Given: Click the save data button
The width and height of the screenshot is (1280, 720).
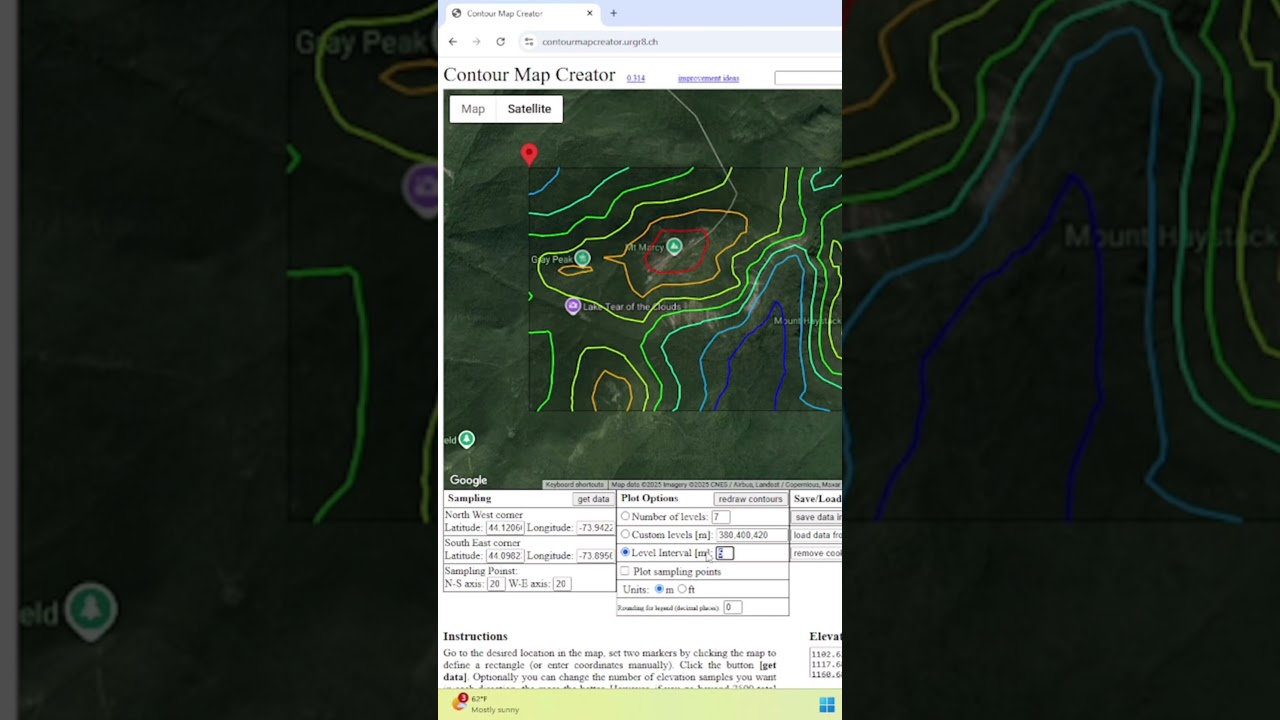Looking at the screenshot, I should [x=817, y=517].
